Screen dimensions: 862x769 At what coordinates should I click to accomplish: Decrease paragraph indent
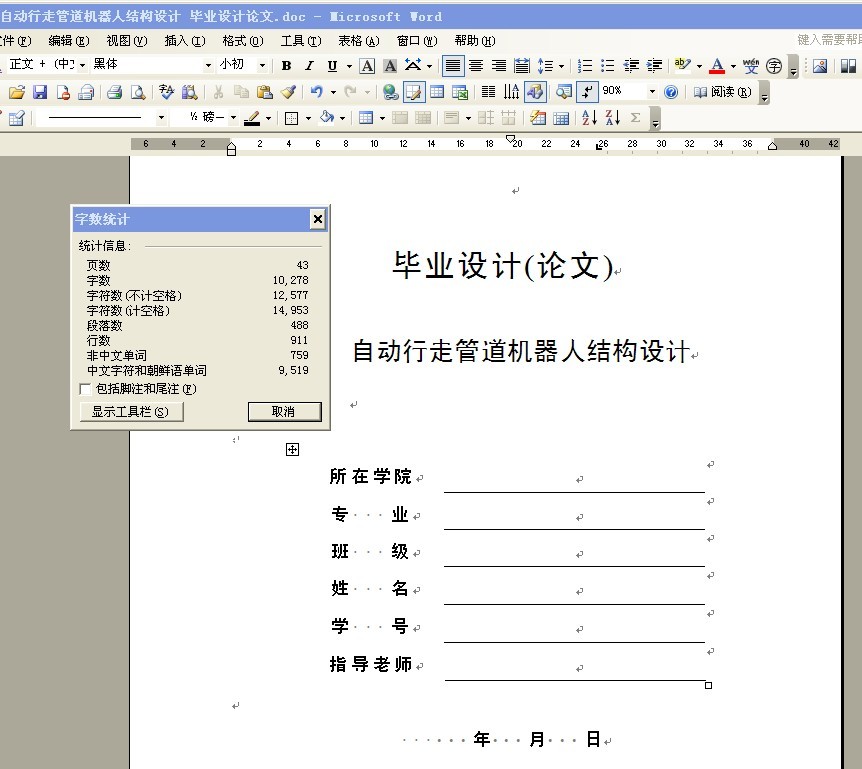(631, 66)
